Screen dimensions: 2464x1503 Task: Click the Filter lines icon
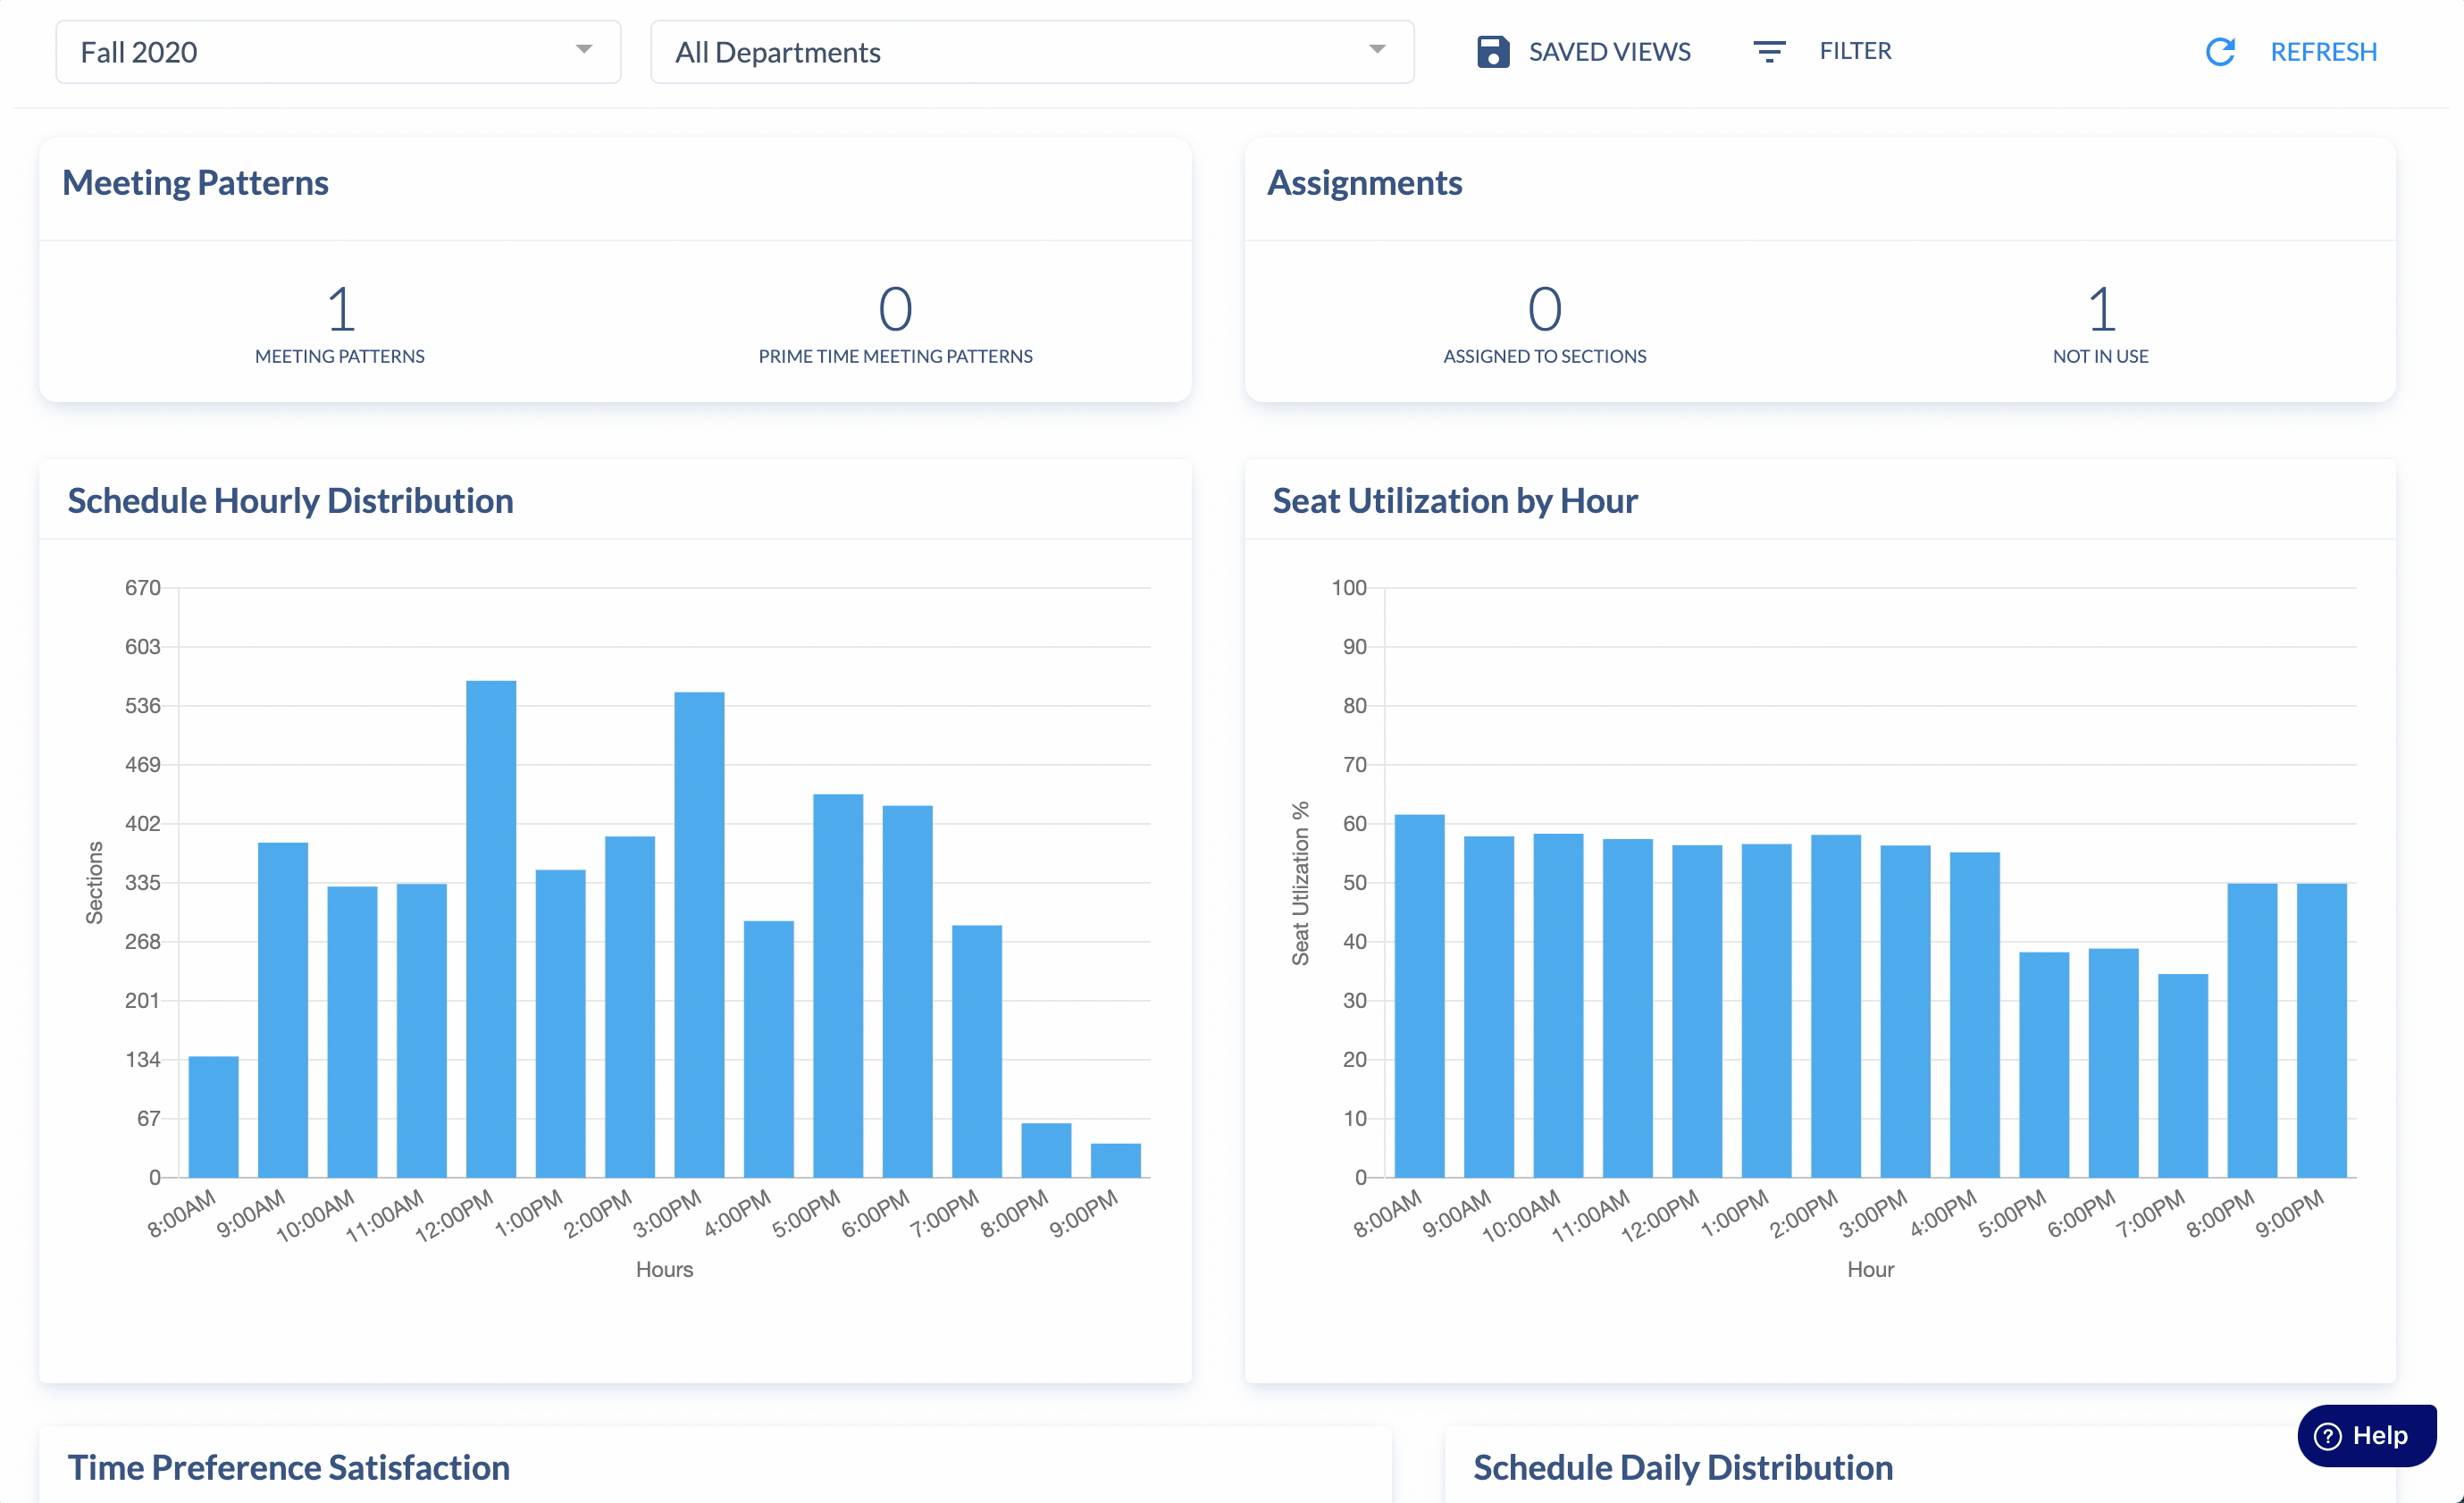point(1768,52)
